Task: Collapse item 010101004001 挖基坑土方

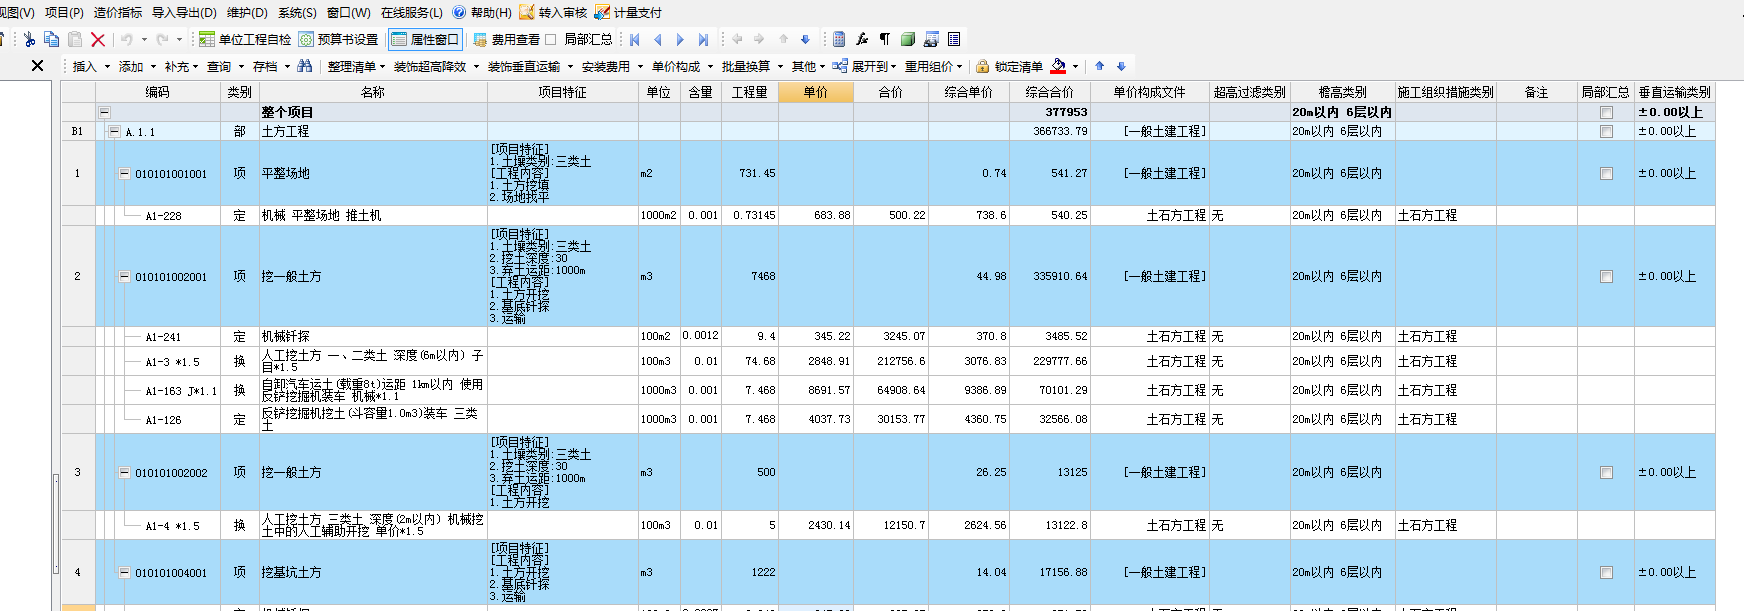Action: 124,572
